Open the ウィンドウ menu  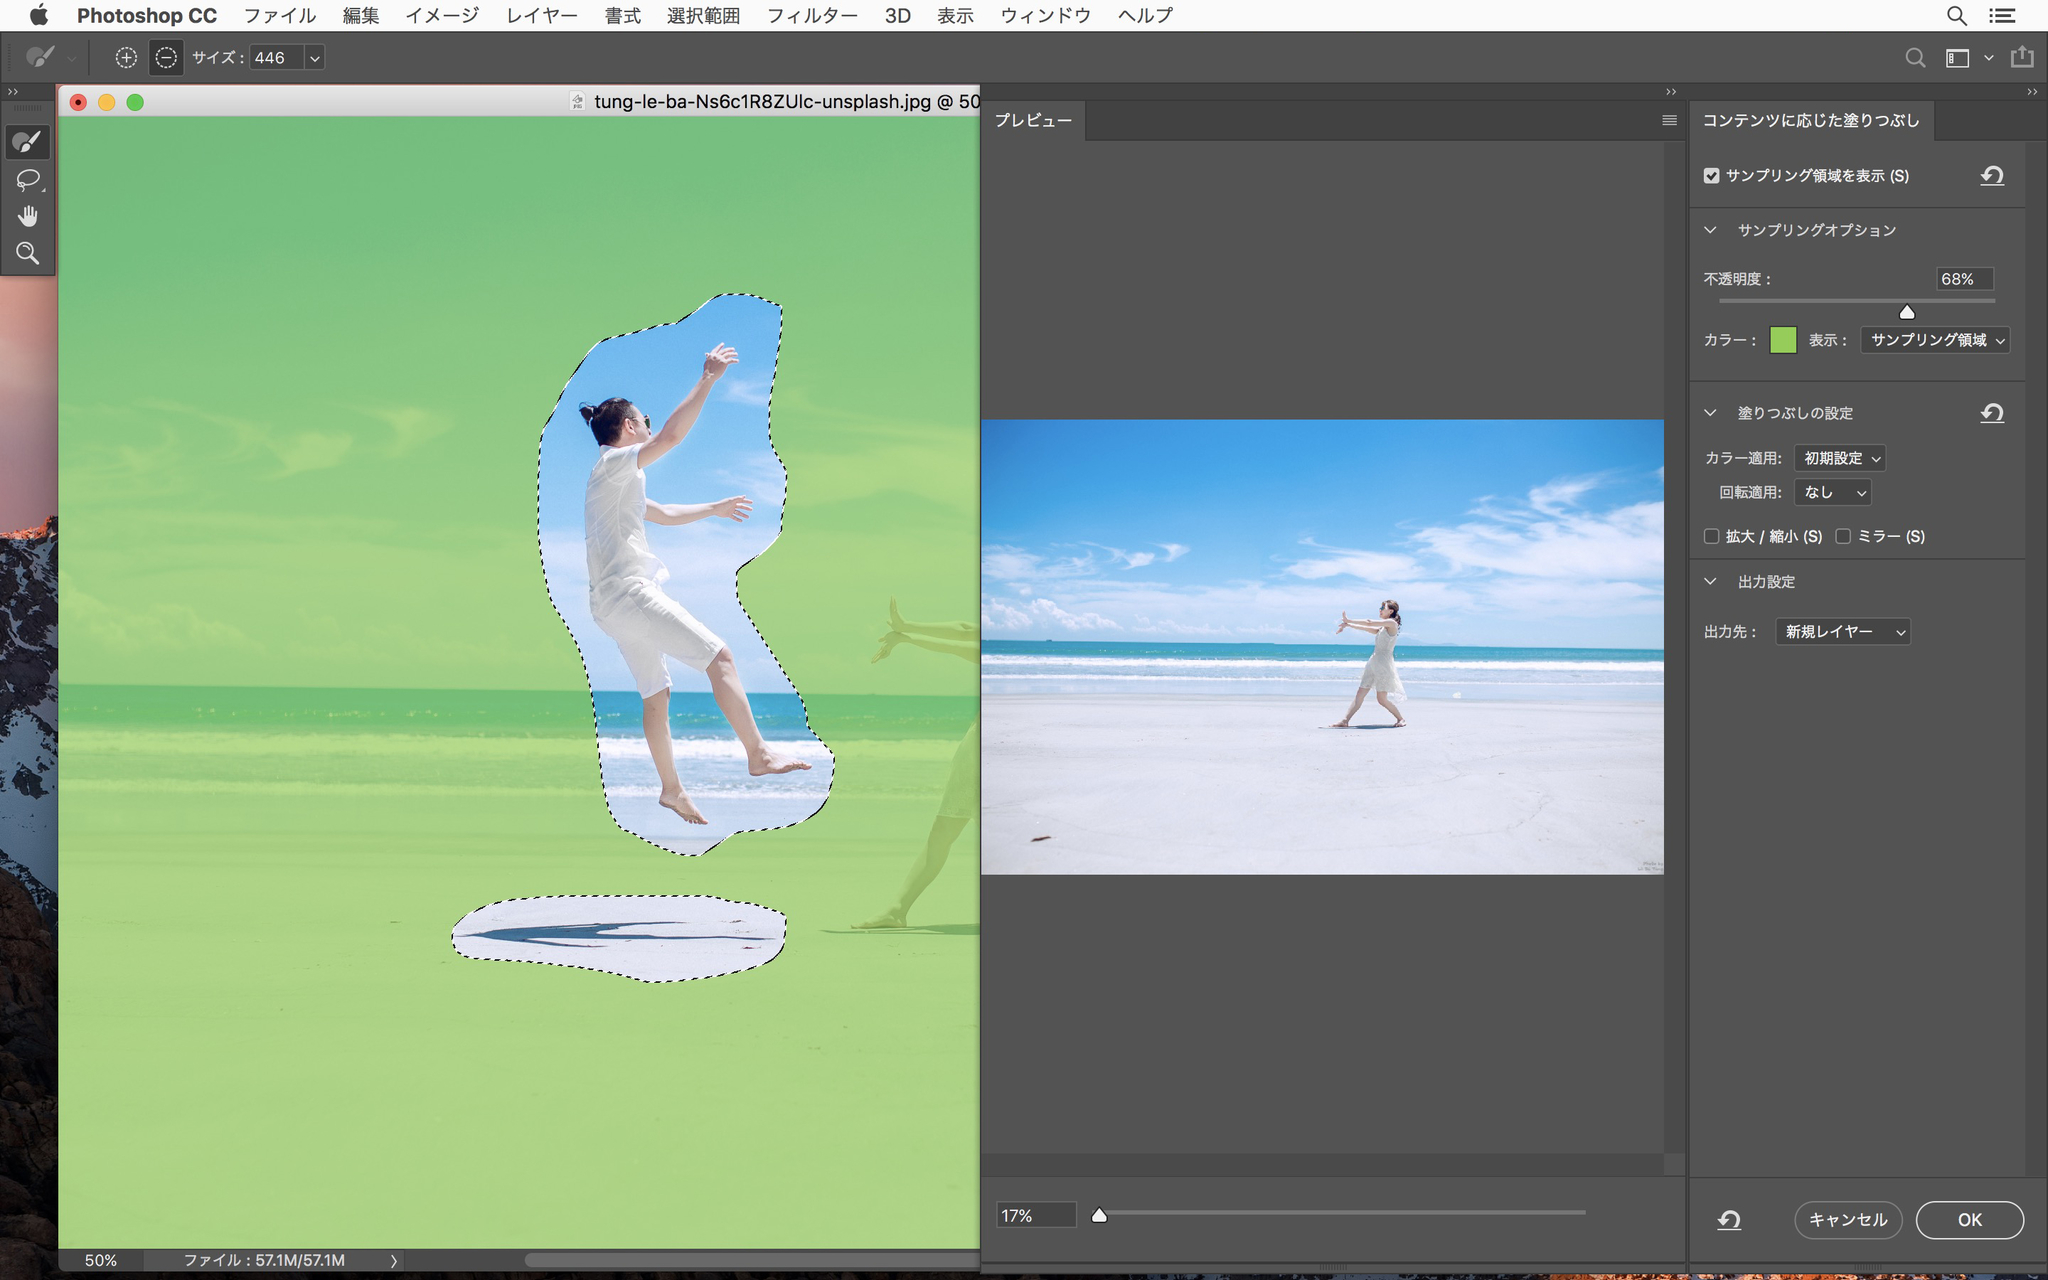click(x=1045, y=15)
